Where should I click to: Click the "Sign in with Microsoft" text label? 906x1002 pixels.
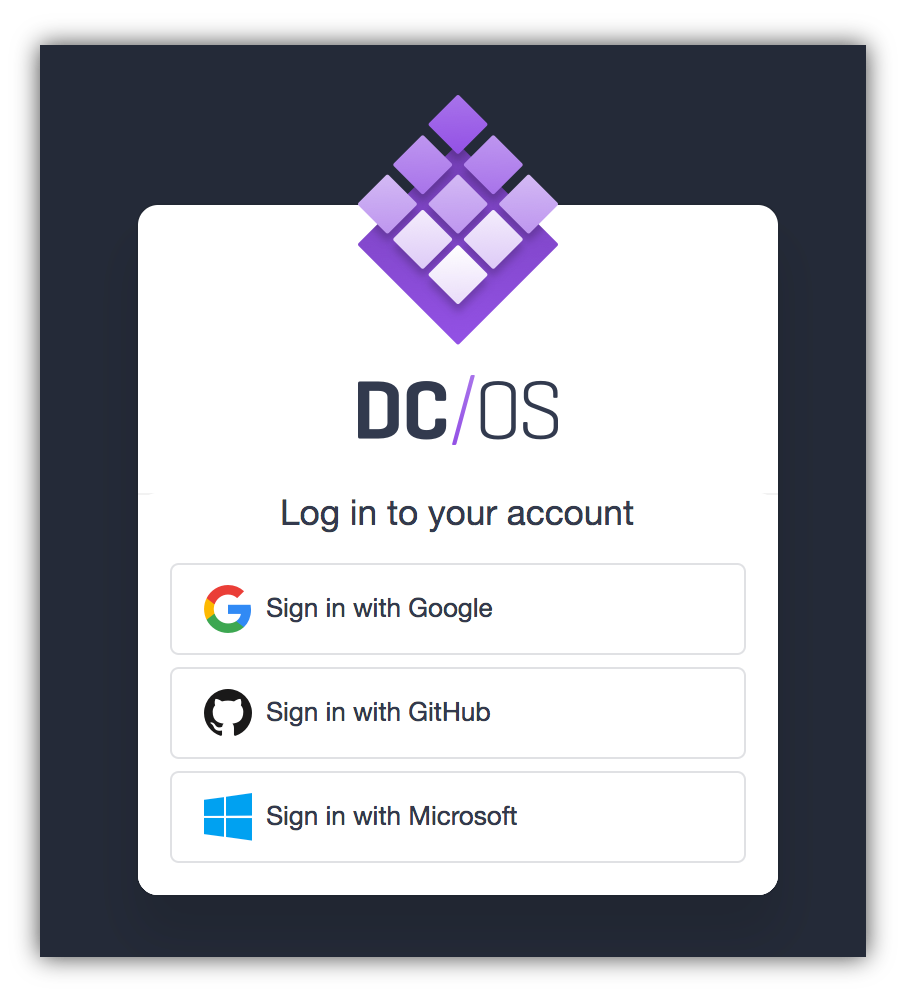391,817
